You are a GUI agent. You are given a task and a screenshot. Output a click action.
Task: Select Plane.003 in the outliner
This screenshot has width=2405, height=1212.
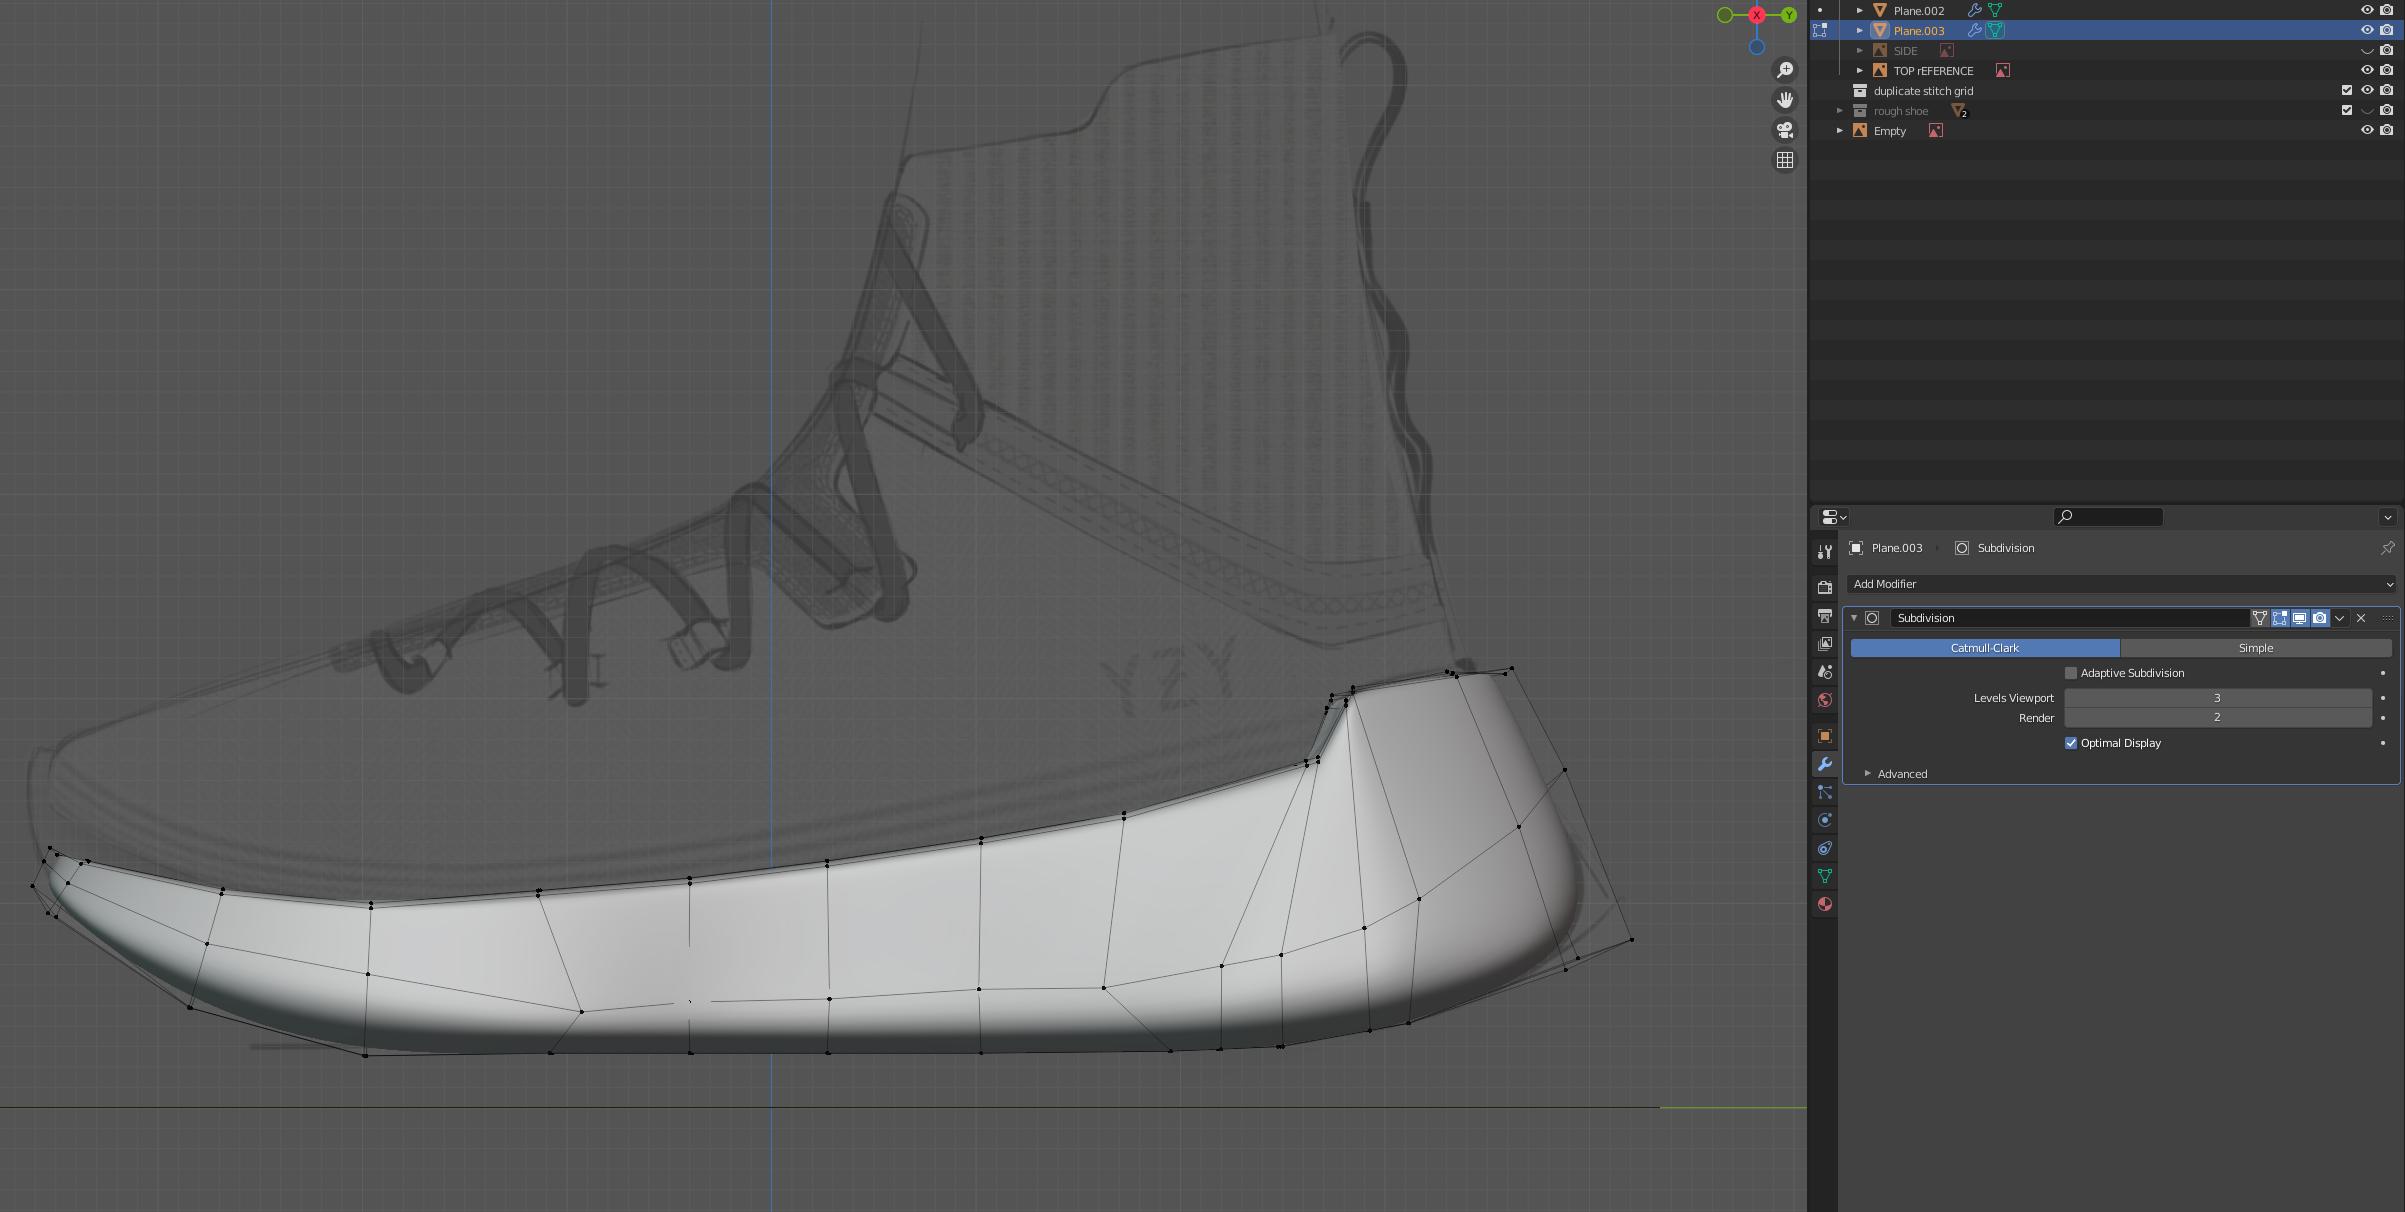(1918, 31)
